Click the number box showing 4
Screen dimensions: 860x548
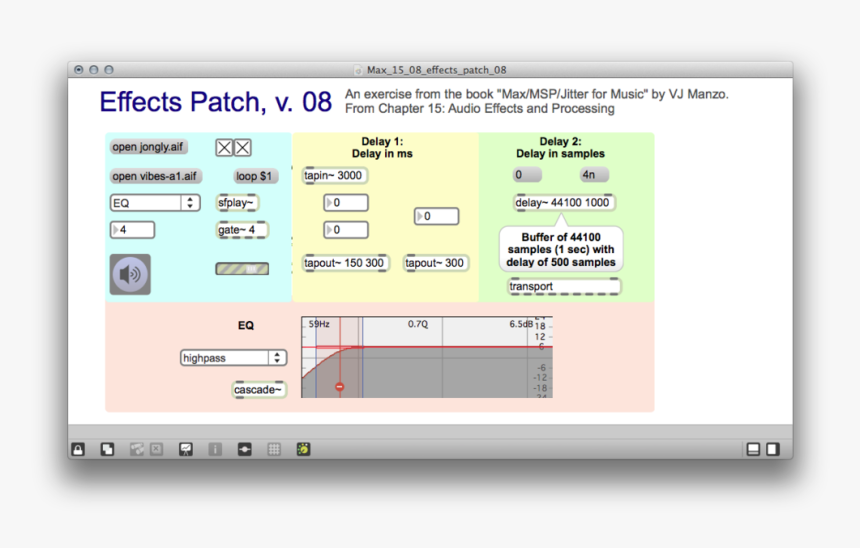132,230
